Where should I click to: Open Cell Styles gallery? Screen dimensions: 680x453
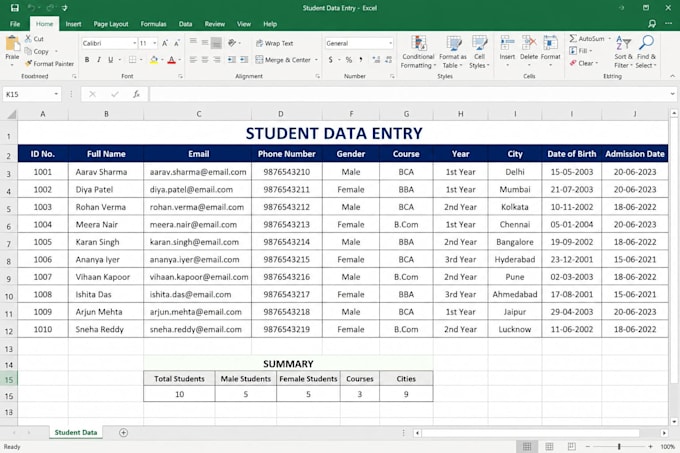tap(479, 52)
